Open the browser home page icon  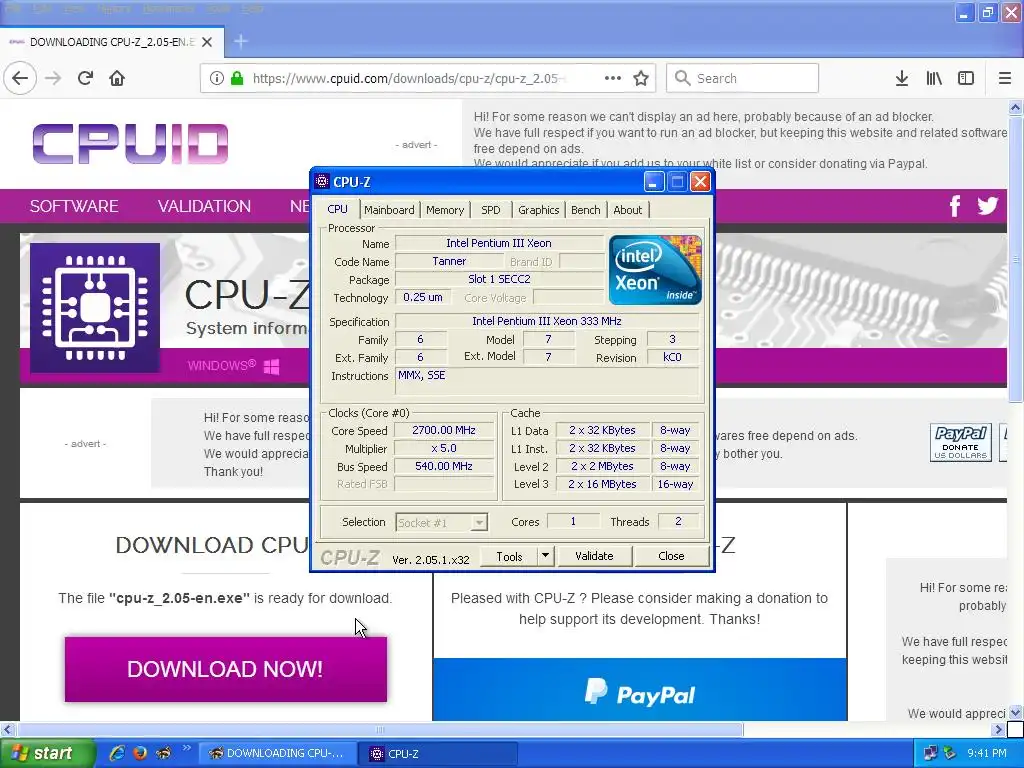(x=117, y=78)
